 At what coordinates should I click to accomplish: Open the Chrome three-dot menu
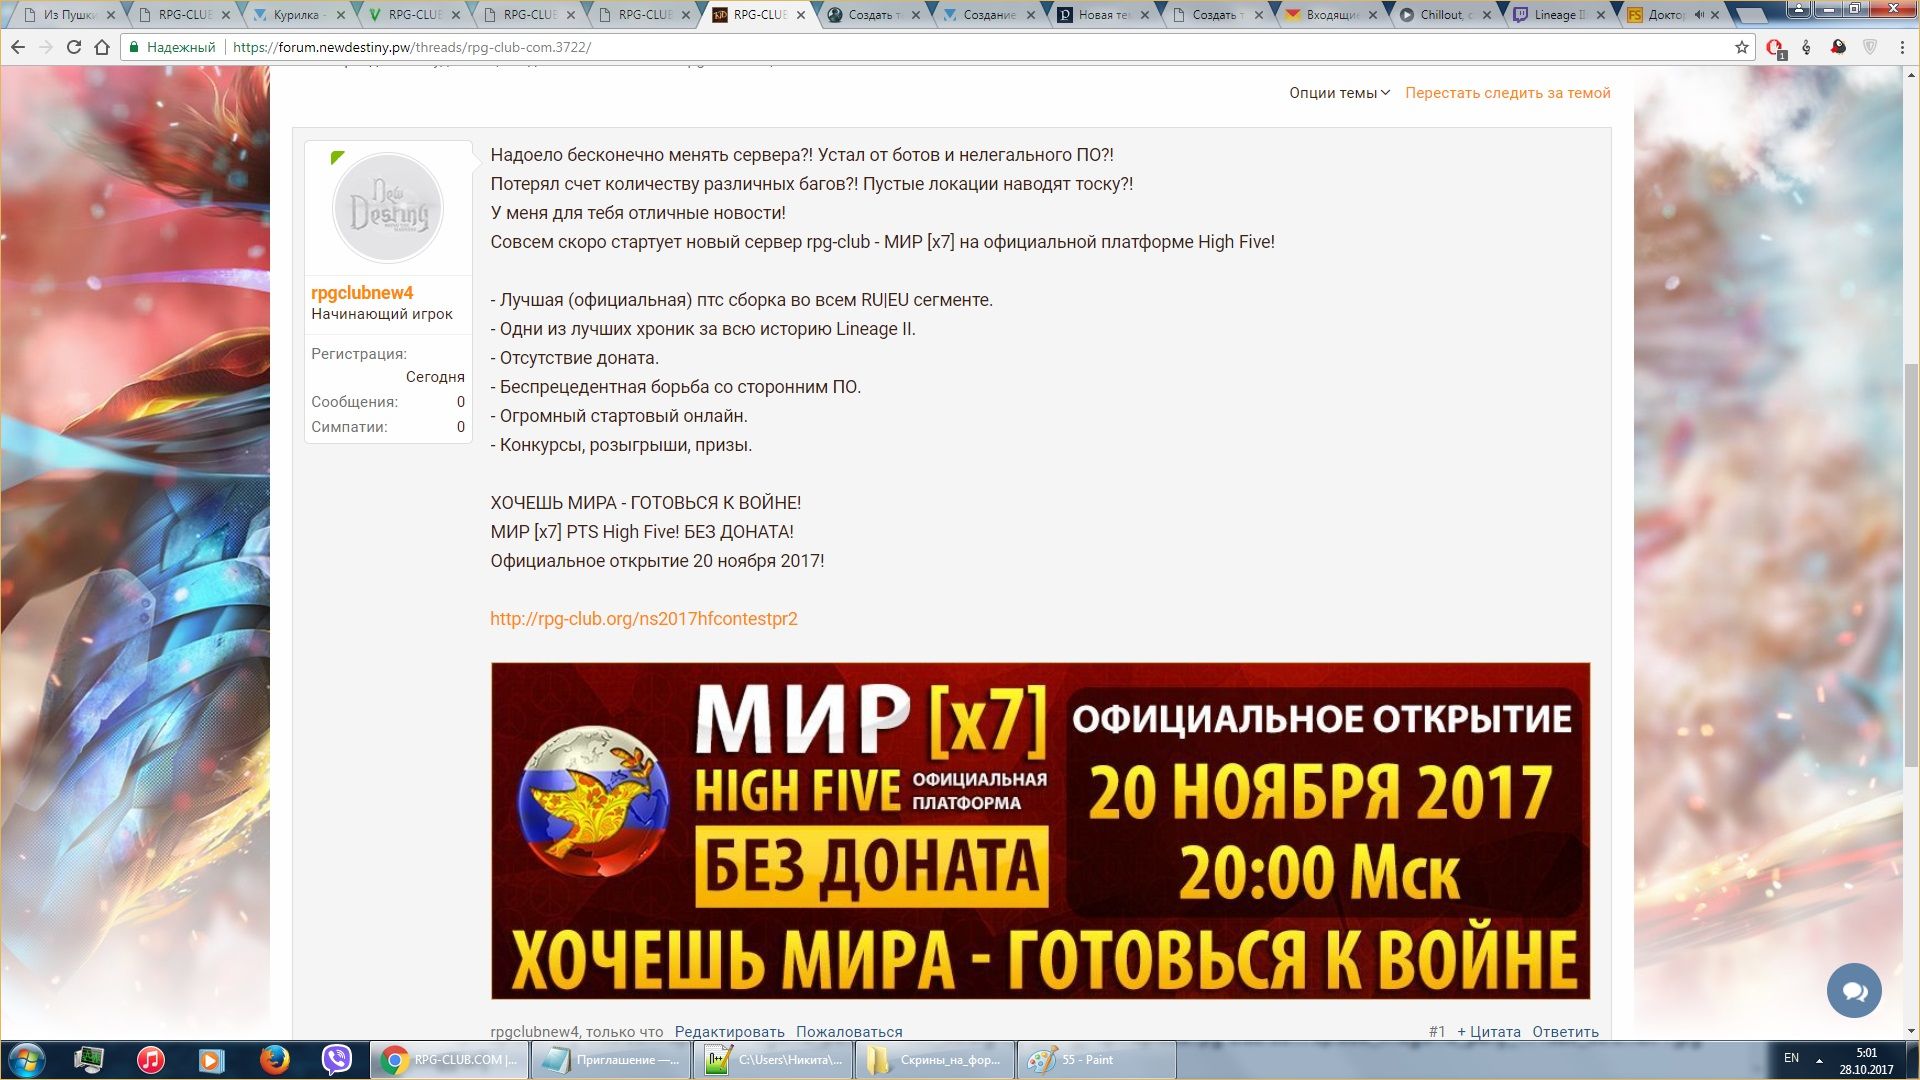[x=1901, y=47]
